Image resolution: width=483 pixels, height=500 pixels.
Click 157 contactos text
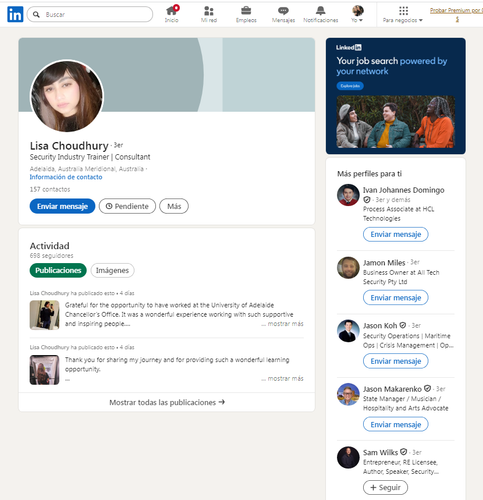pos(50,189)
